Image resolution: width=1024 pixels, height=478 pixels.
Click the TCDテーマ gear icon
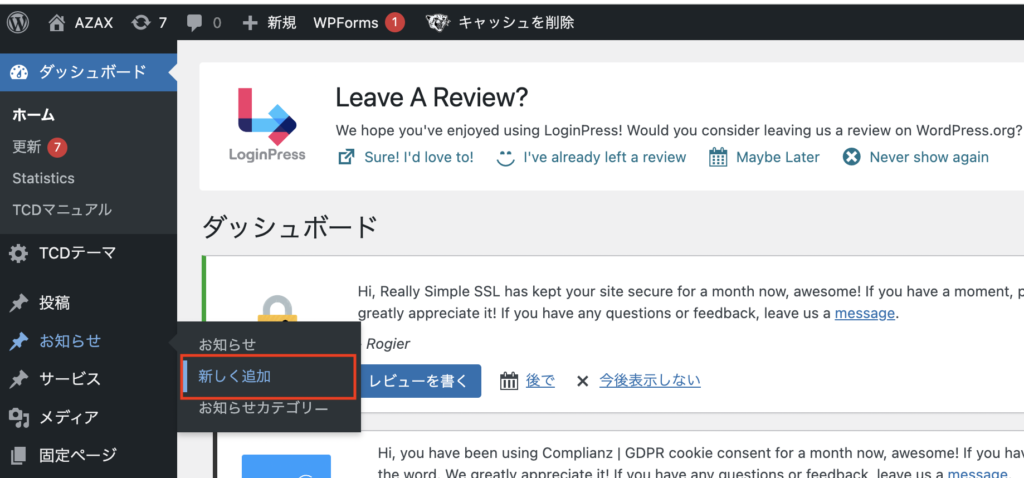(x=19, y=253)
